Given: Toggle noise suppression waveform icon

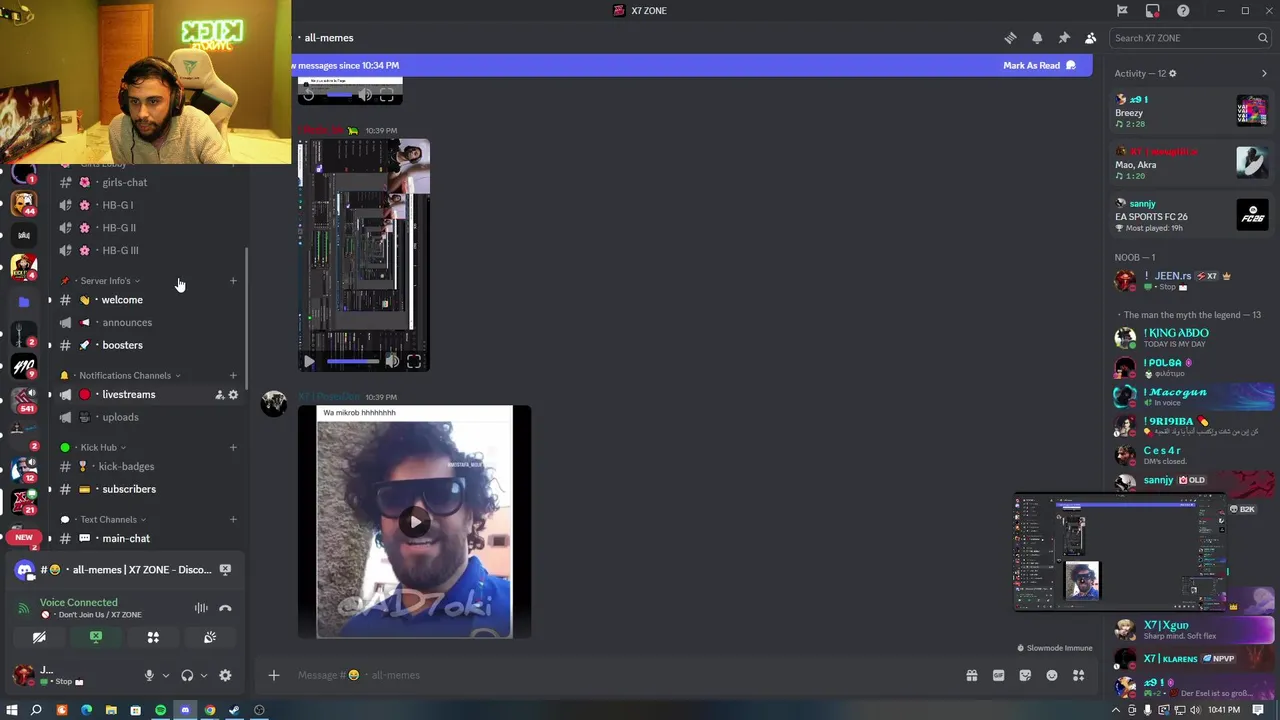Looking at the screenshot, I should (201, 608).
